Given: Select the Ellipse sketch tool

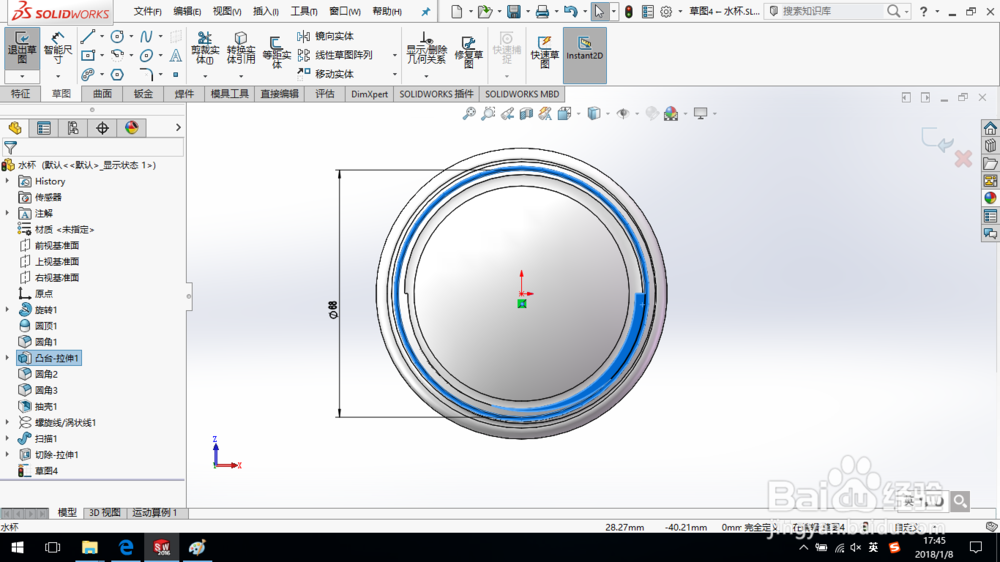Looking at the screenshot, I should pos(146,55).
